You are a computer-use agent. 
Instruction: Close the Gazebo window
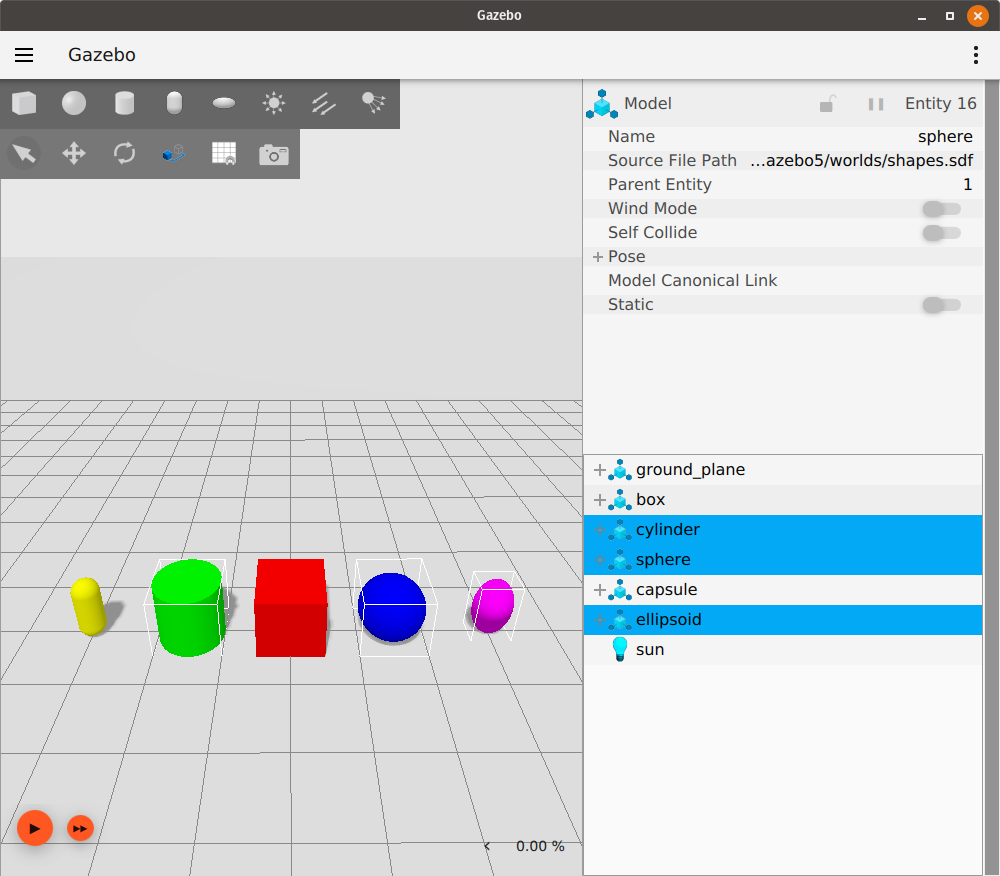(978, 16)
